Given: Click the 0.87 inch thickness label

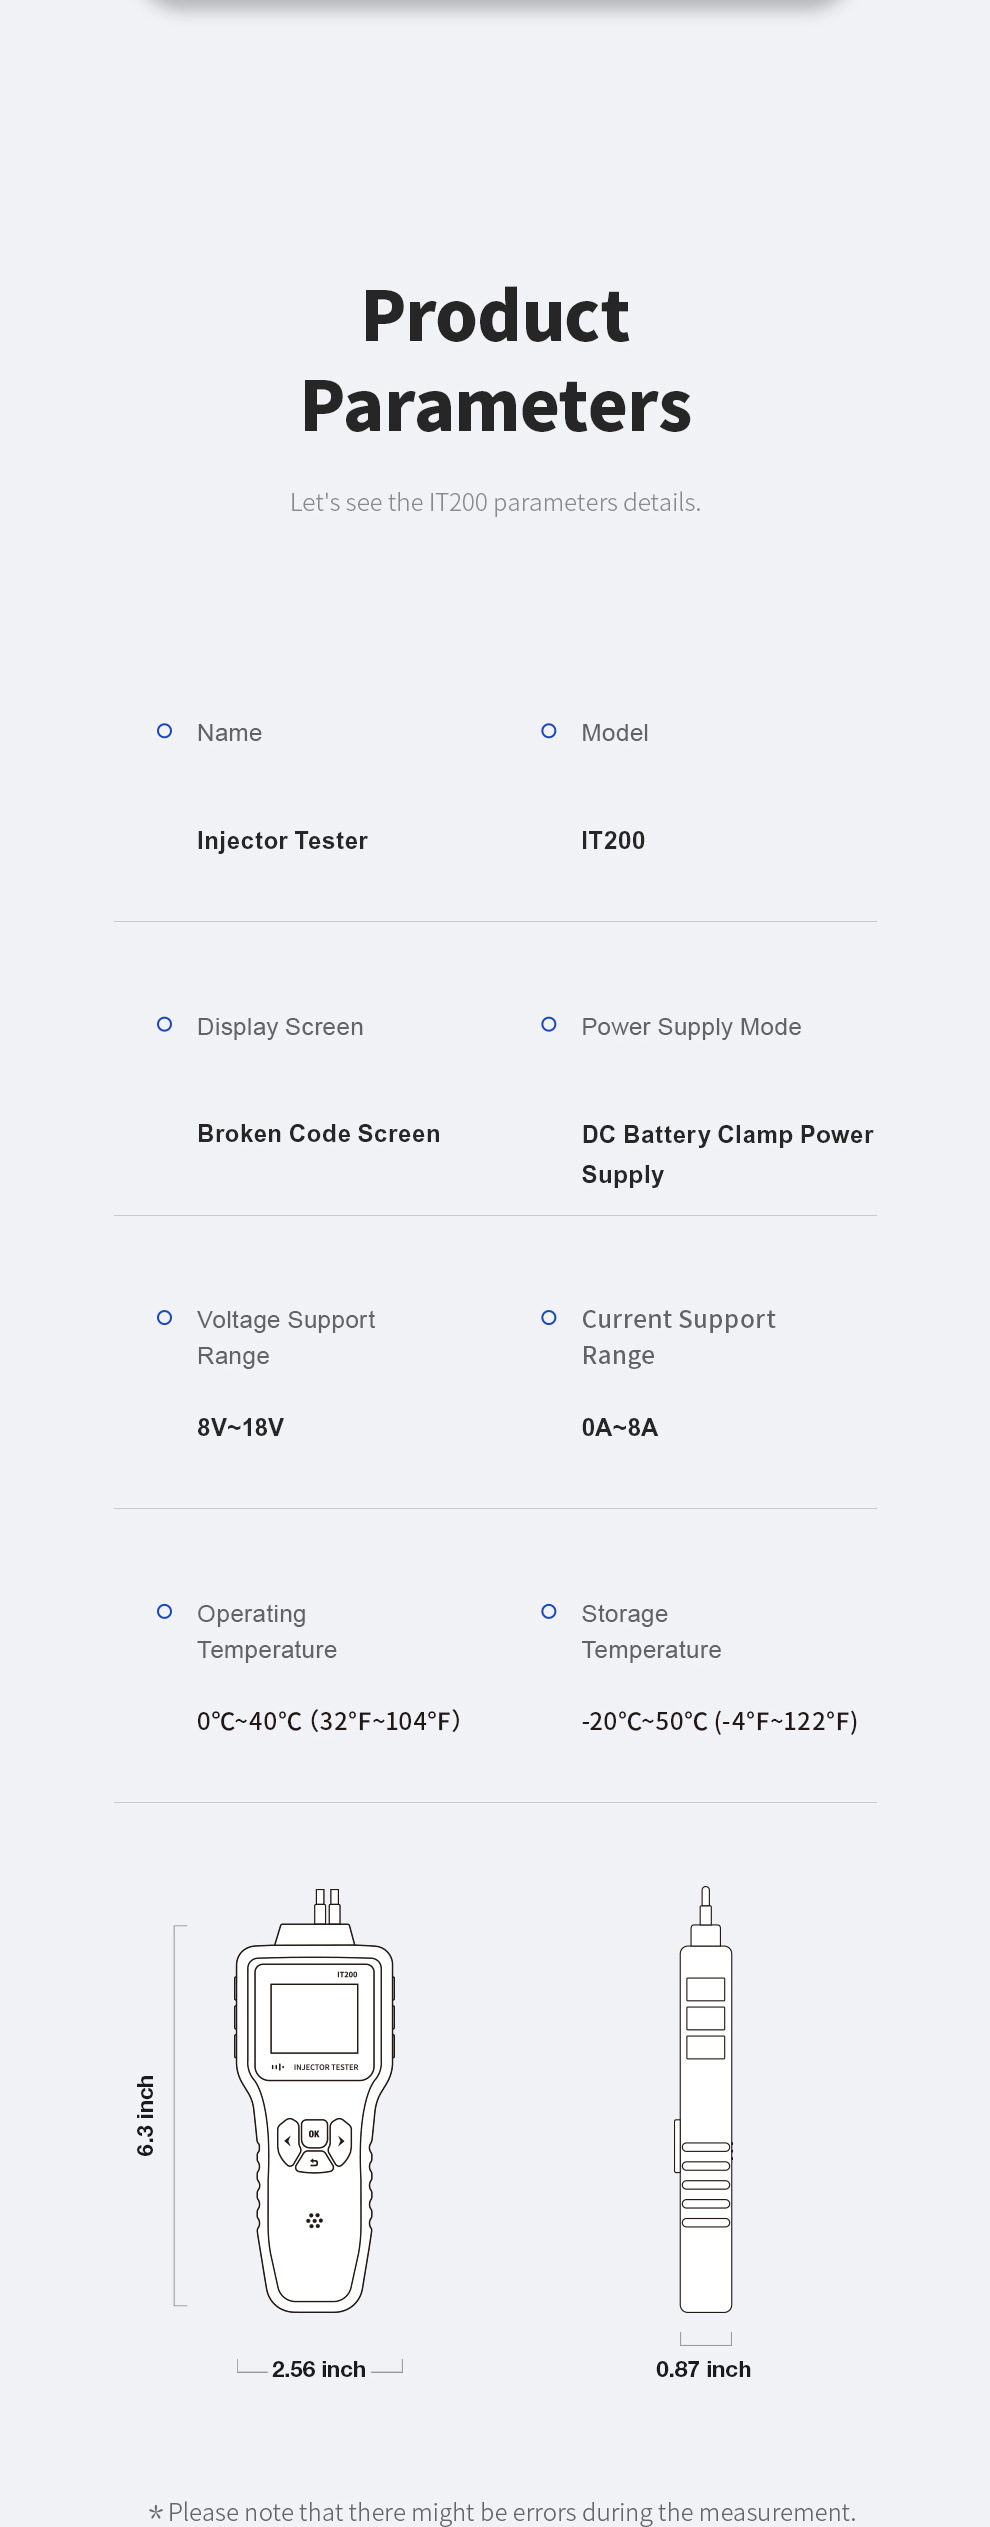Looking at the screenshot, I should (x=703, y=2369).
